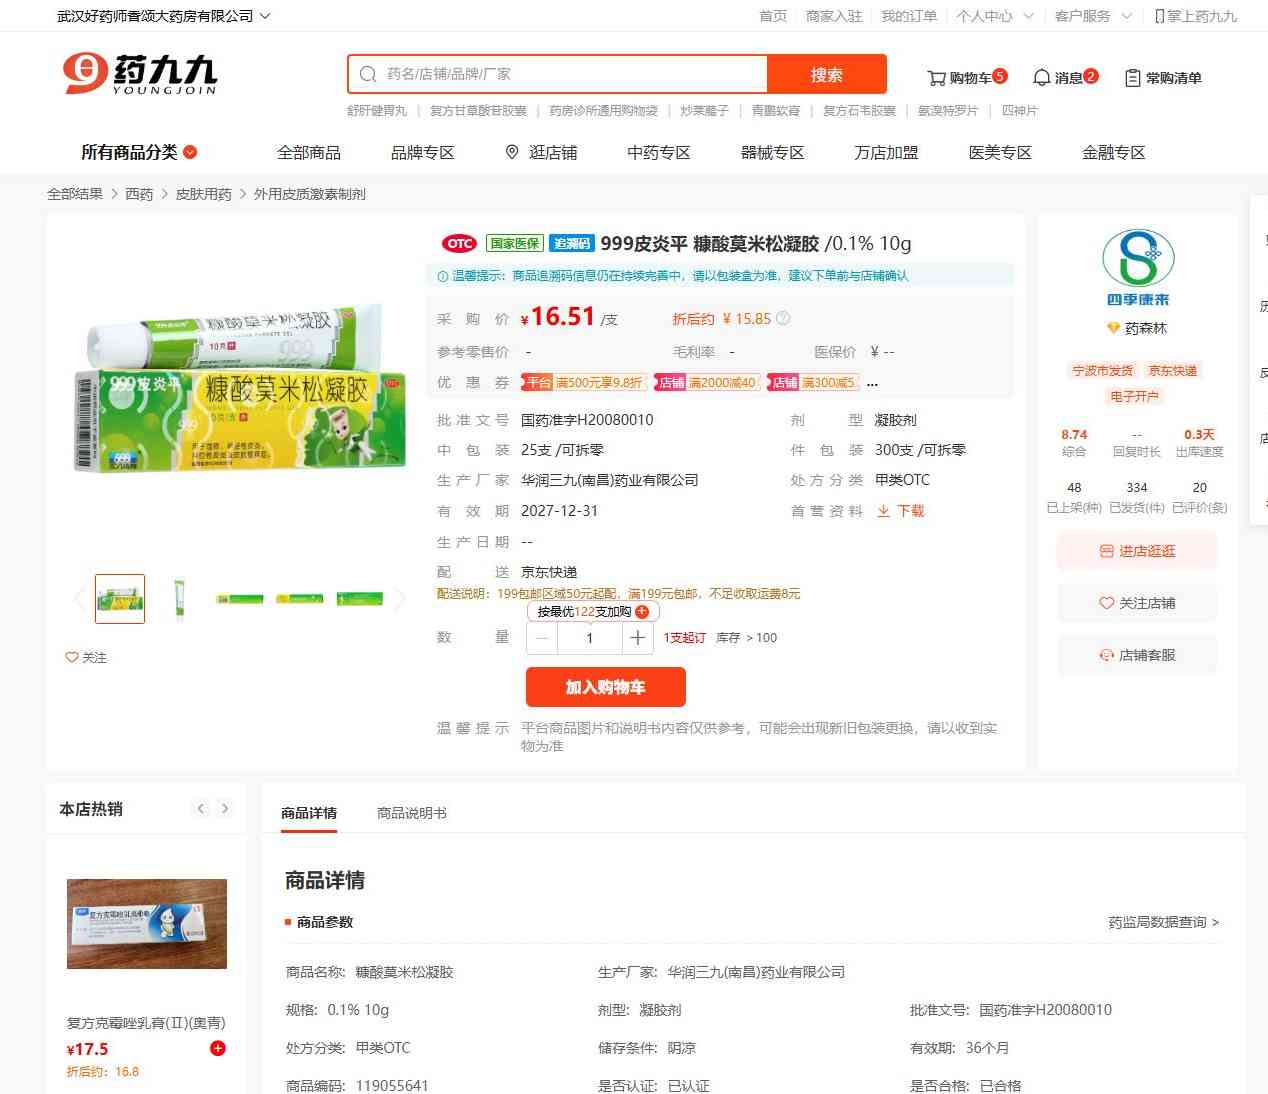Click the red plus on hot-selling product
The image size is (1268, 1094).
click(218, 1048)
